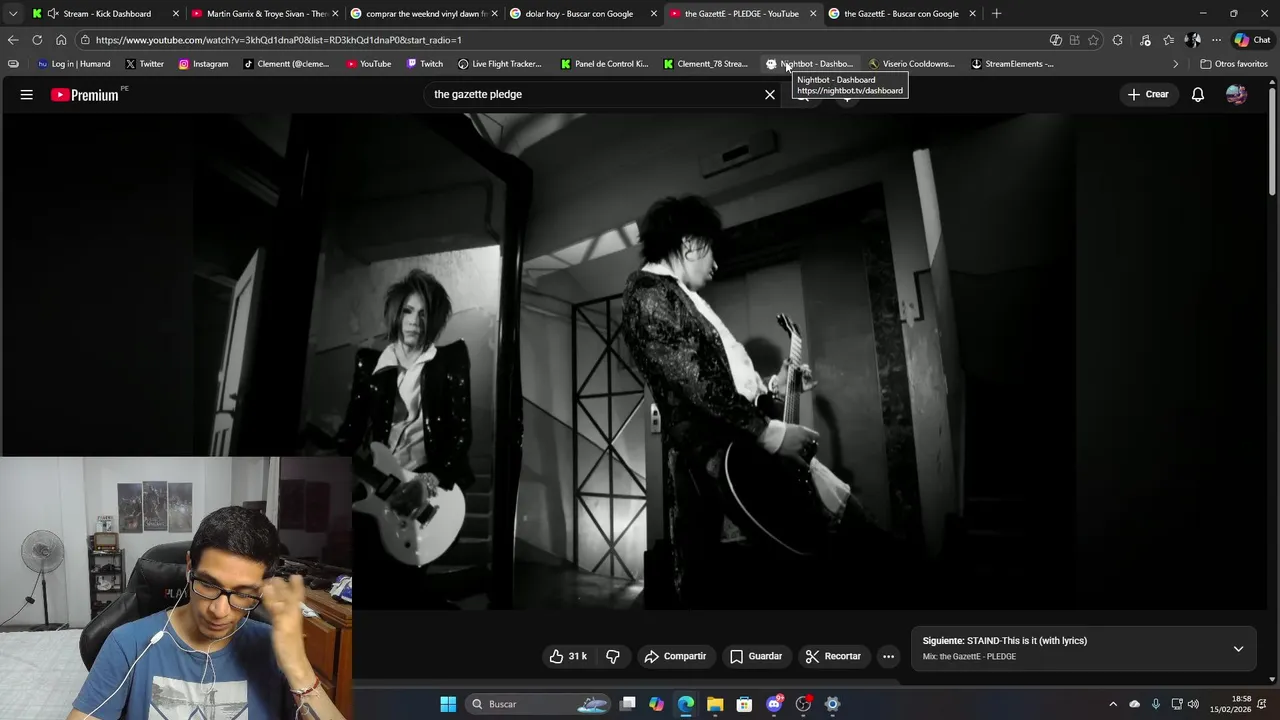The width and height of the screenshot is (1280, 720).
Task: Switch to the GazettE Buscar con Google tab
Action: click(x=901, y=14)
